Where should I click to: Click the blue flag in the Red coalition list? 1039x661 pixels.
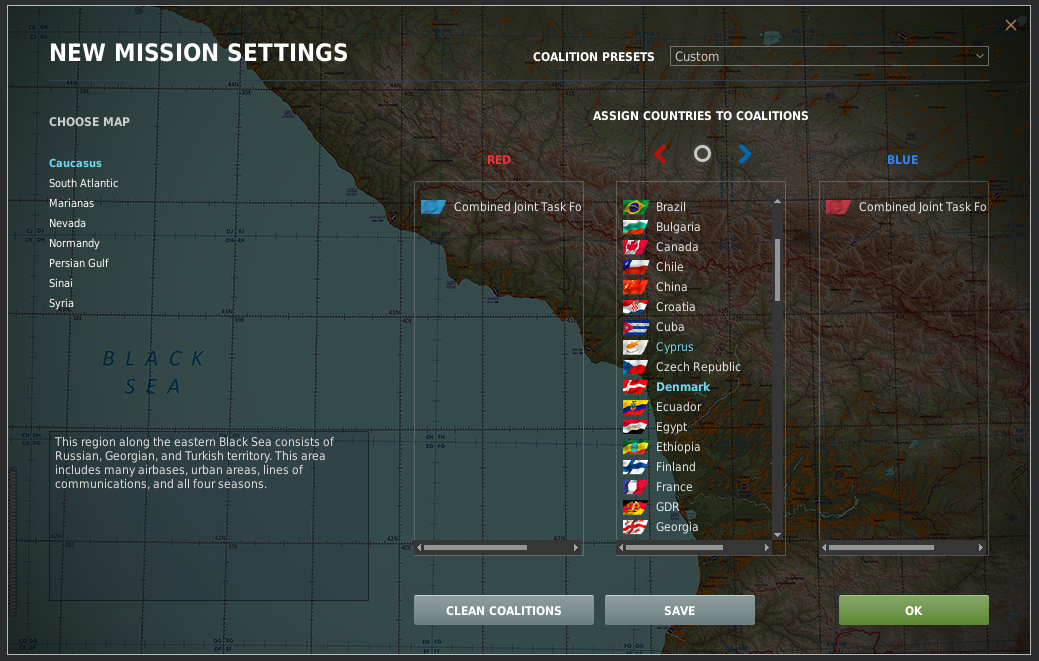point(433,207)
